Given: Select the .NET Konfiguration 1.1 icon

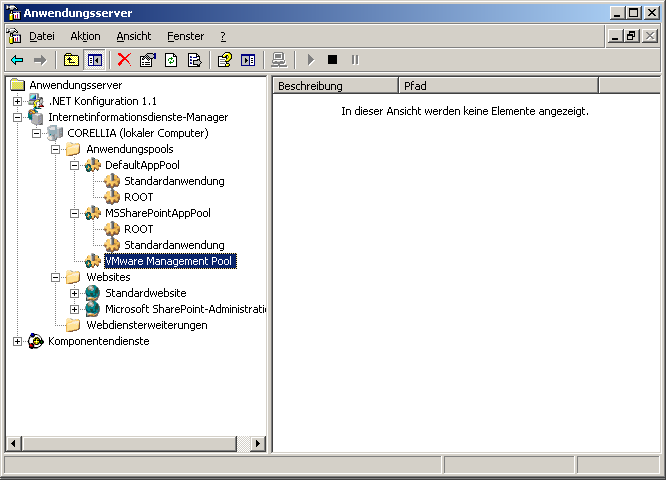Looking at the screenshot, I should (x=36, y=101).
